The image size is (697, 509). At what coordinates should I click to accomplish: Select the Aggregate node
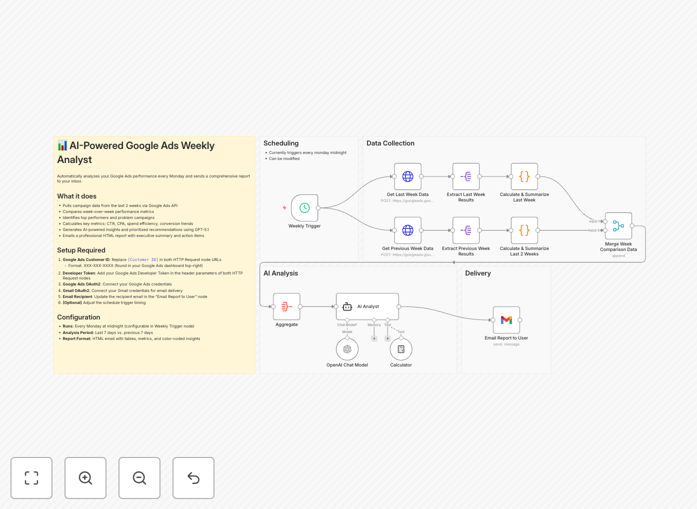point(286,306)
